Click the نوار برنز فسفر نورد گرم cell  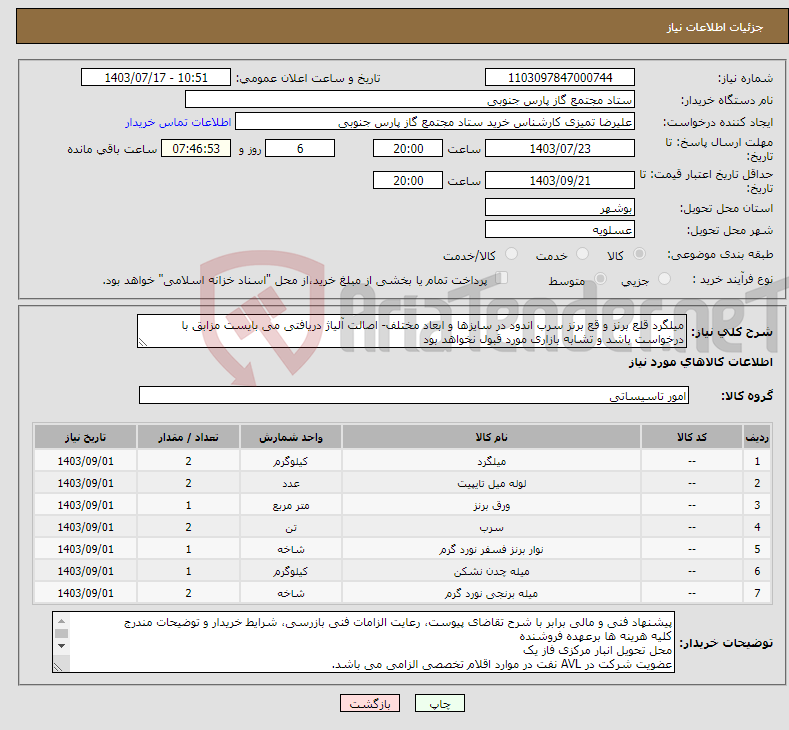[x=491, y=549]
